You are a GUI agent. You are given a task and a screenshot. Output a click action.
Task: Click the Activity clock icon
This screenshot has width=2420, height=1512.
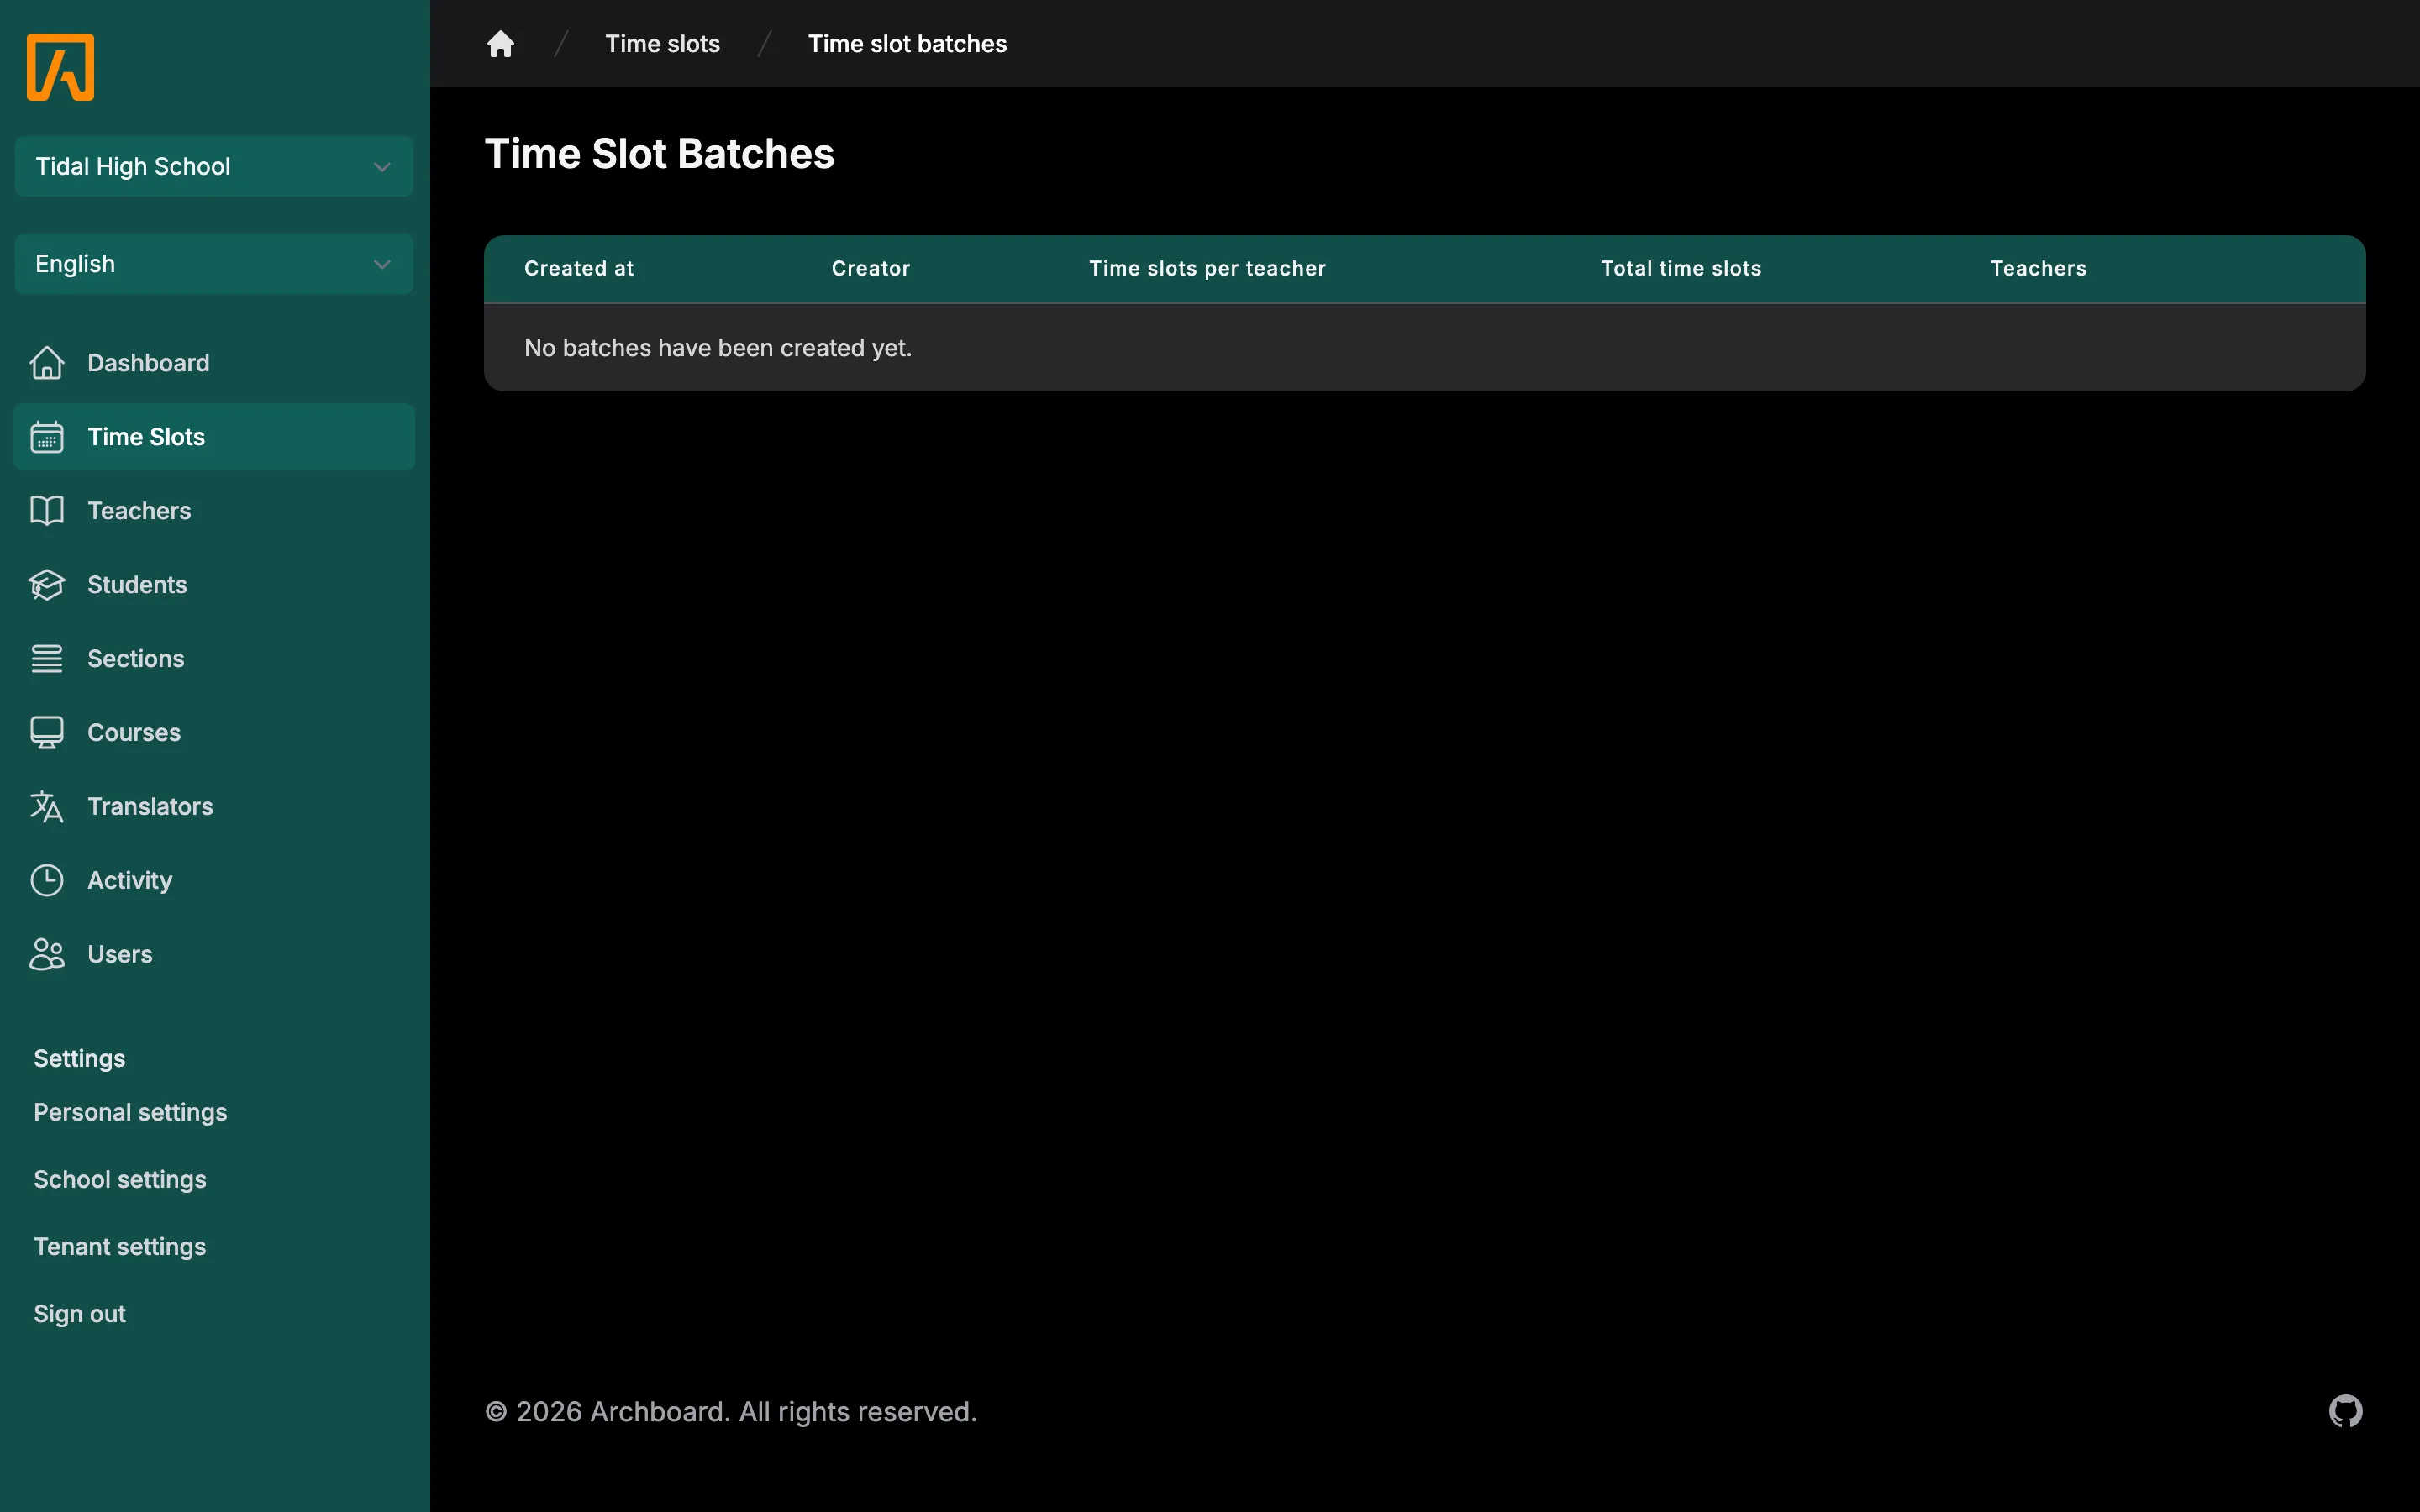pyautogui.click(x=47, y=881)
